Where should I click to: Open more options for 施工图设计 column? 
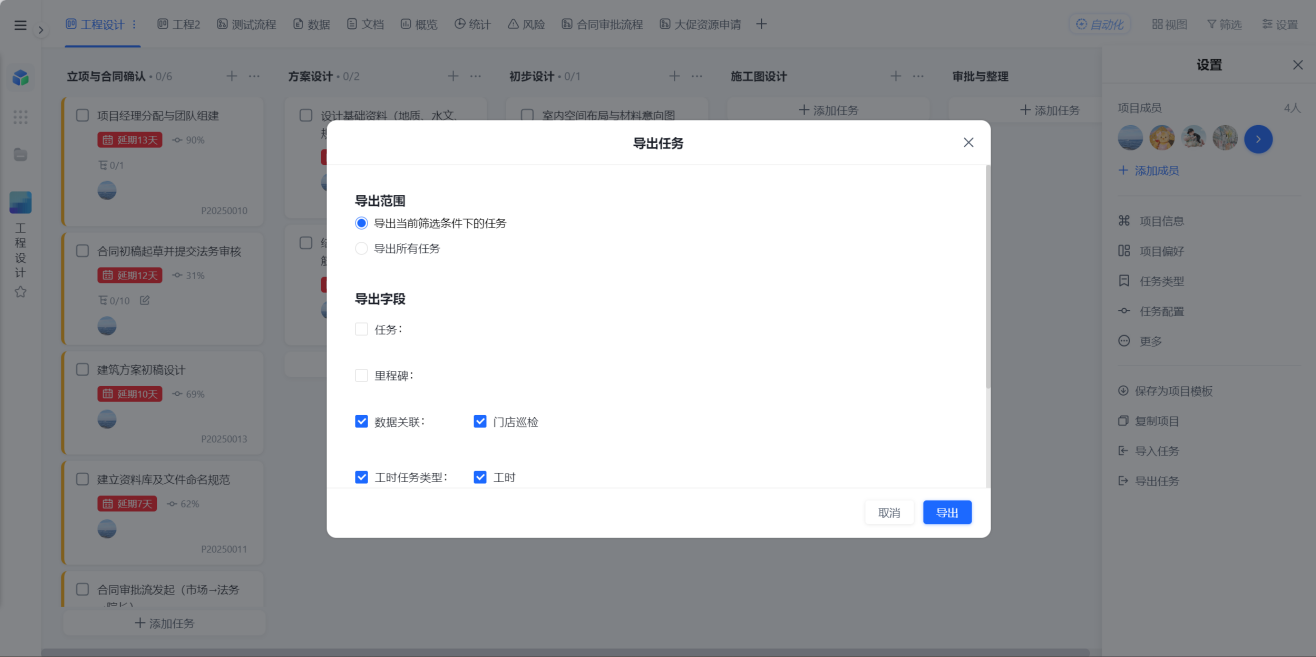point(918,76)
